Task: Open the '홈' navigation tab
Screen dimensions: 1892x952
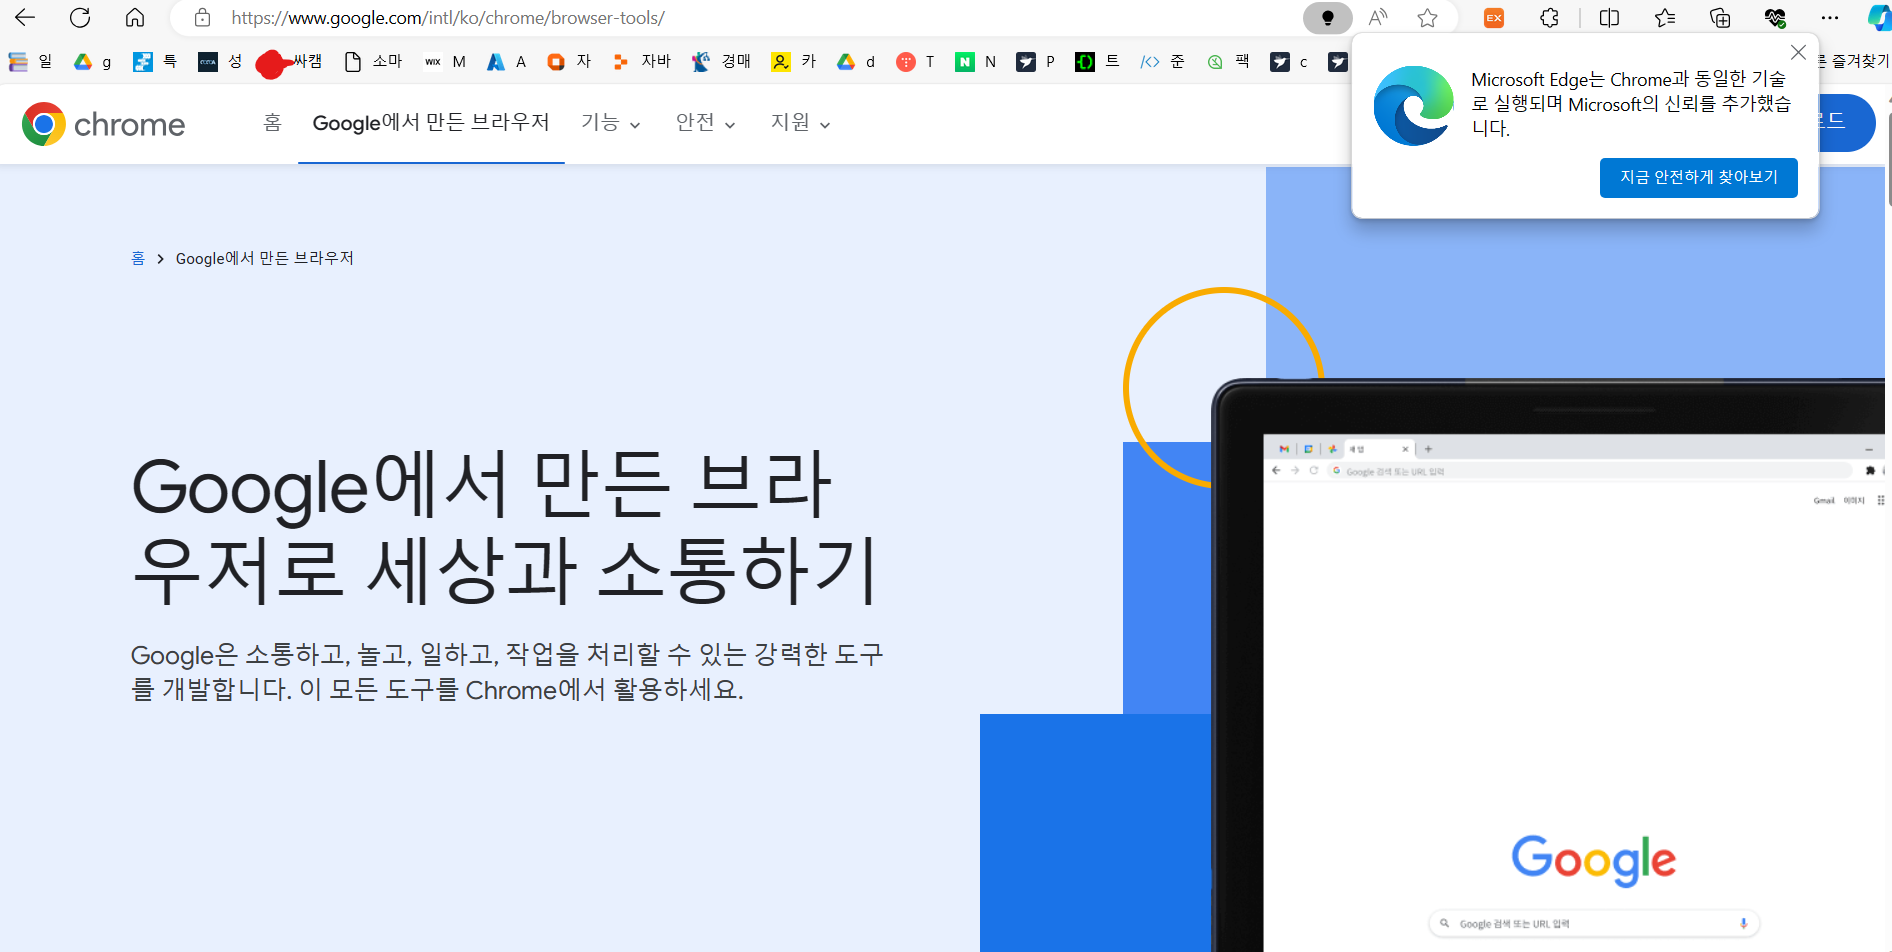Action: [272, 122]
